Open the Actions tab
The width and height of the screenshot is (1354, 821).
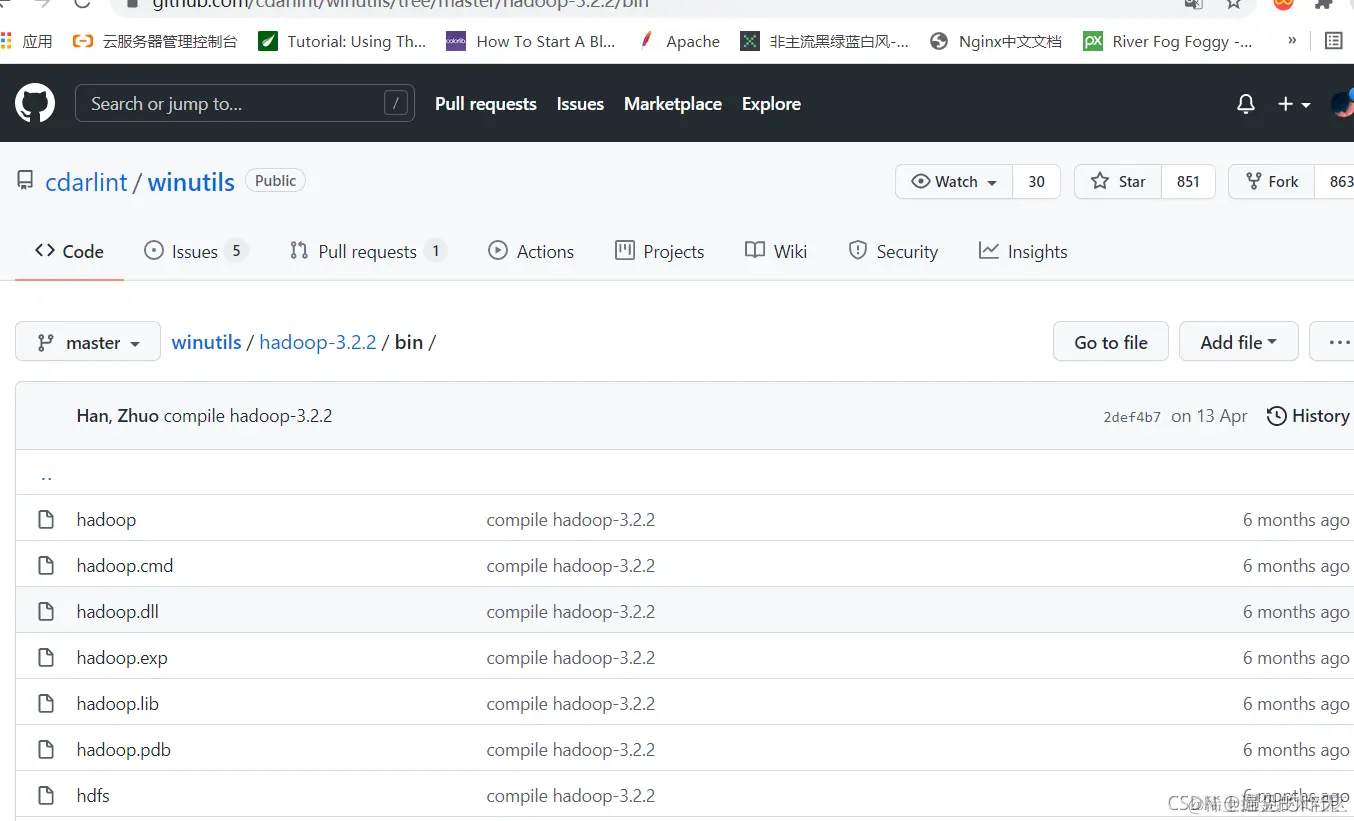tap(531, 251)
